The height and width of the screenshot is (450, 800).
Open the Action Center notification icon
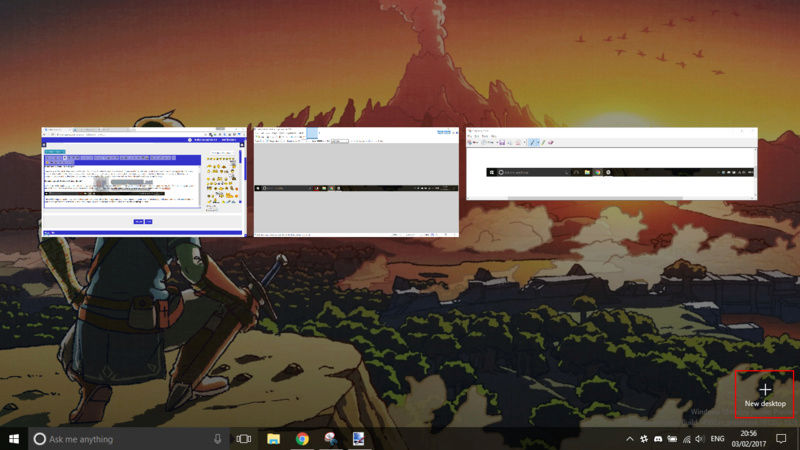[781, 439]
